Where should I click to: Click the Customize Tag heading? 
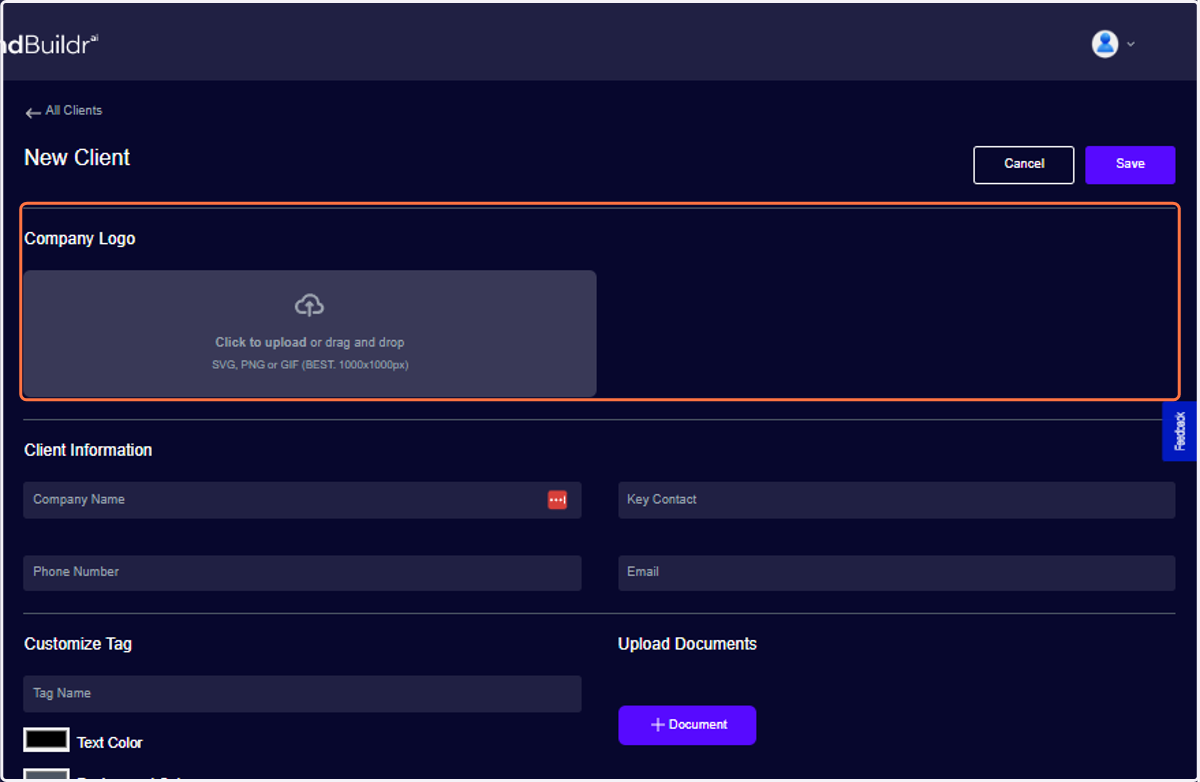[x=78, y=644]
